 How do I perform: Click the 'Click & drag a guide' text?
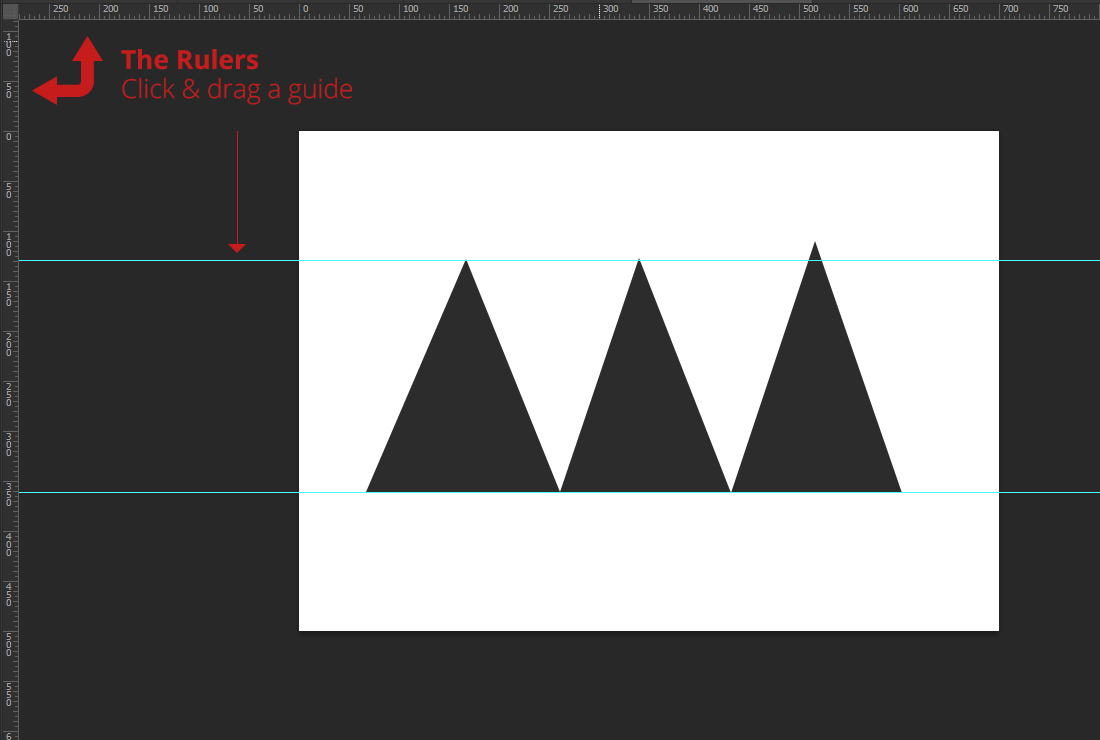coord(237,89)
